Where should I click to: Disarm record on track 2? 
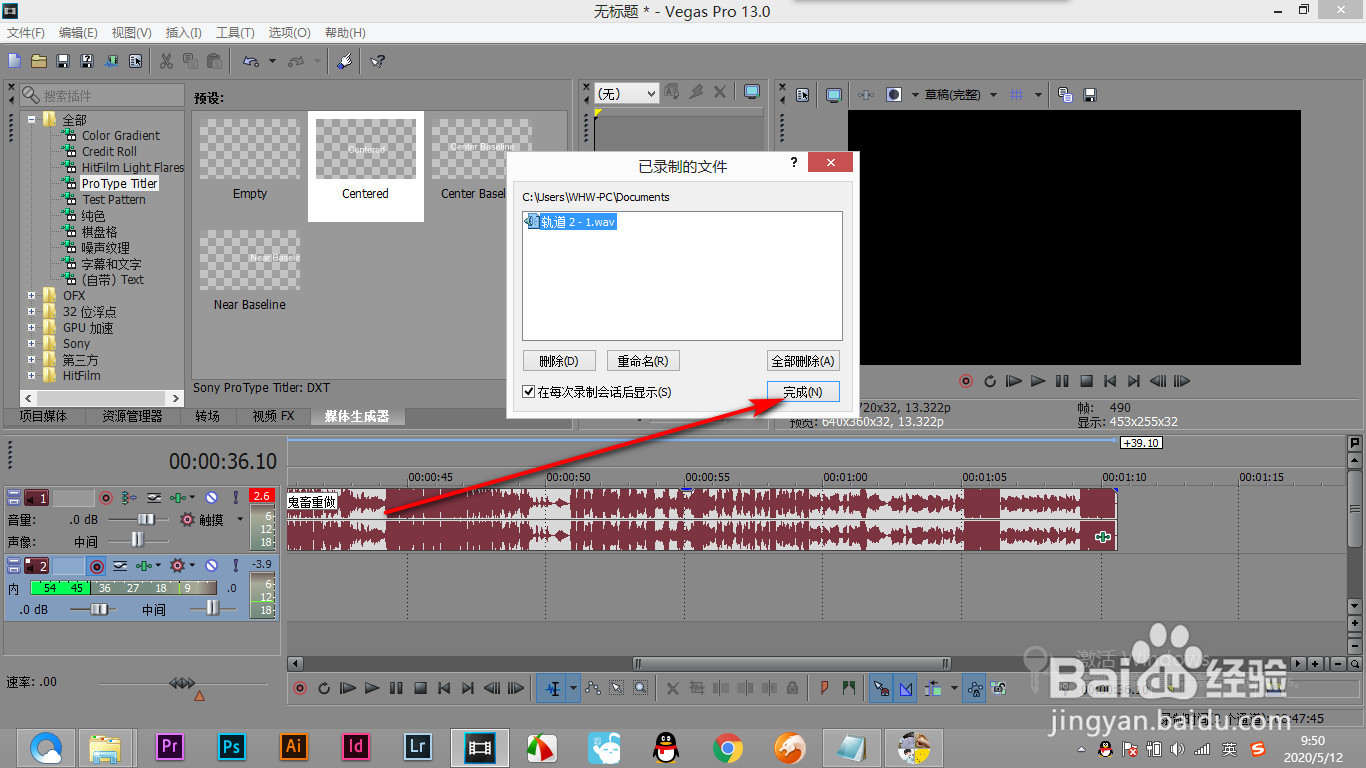click(x=96, y=566)
